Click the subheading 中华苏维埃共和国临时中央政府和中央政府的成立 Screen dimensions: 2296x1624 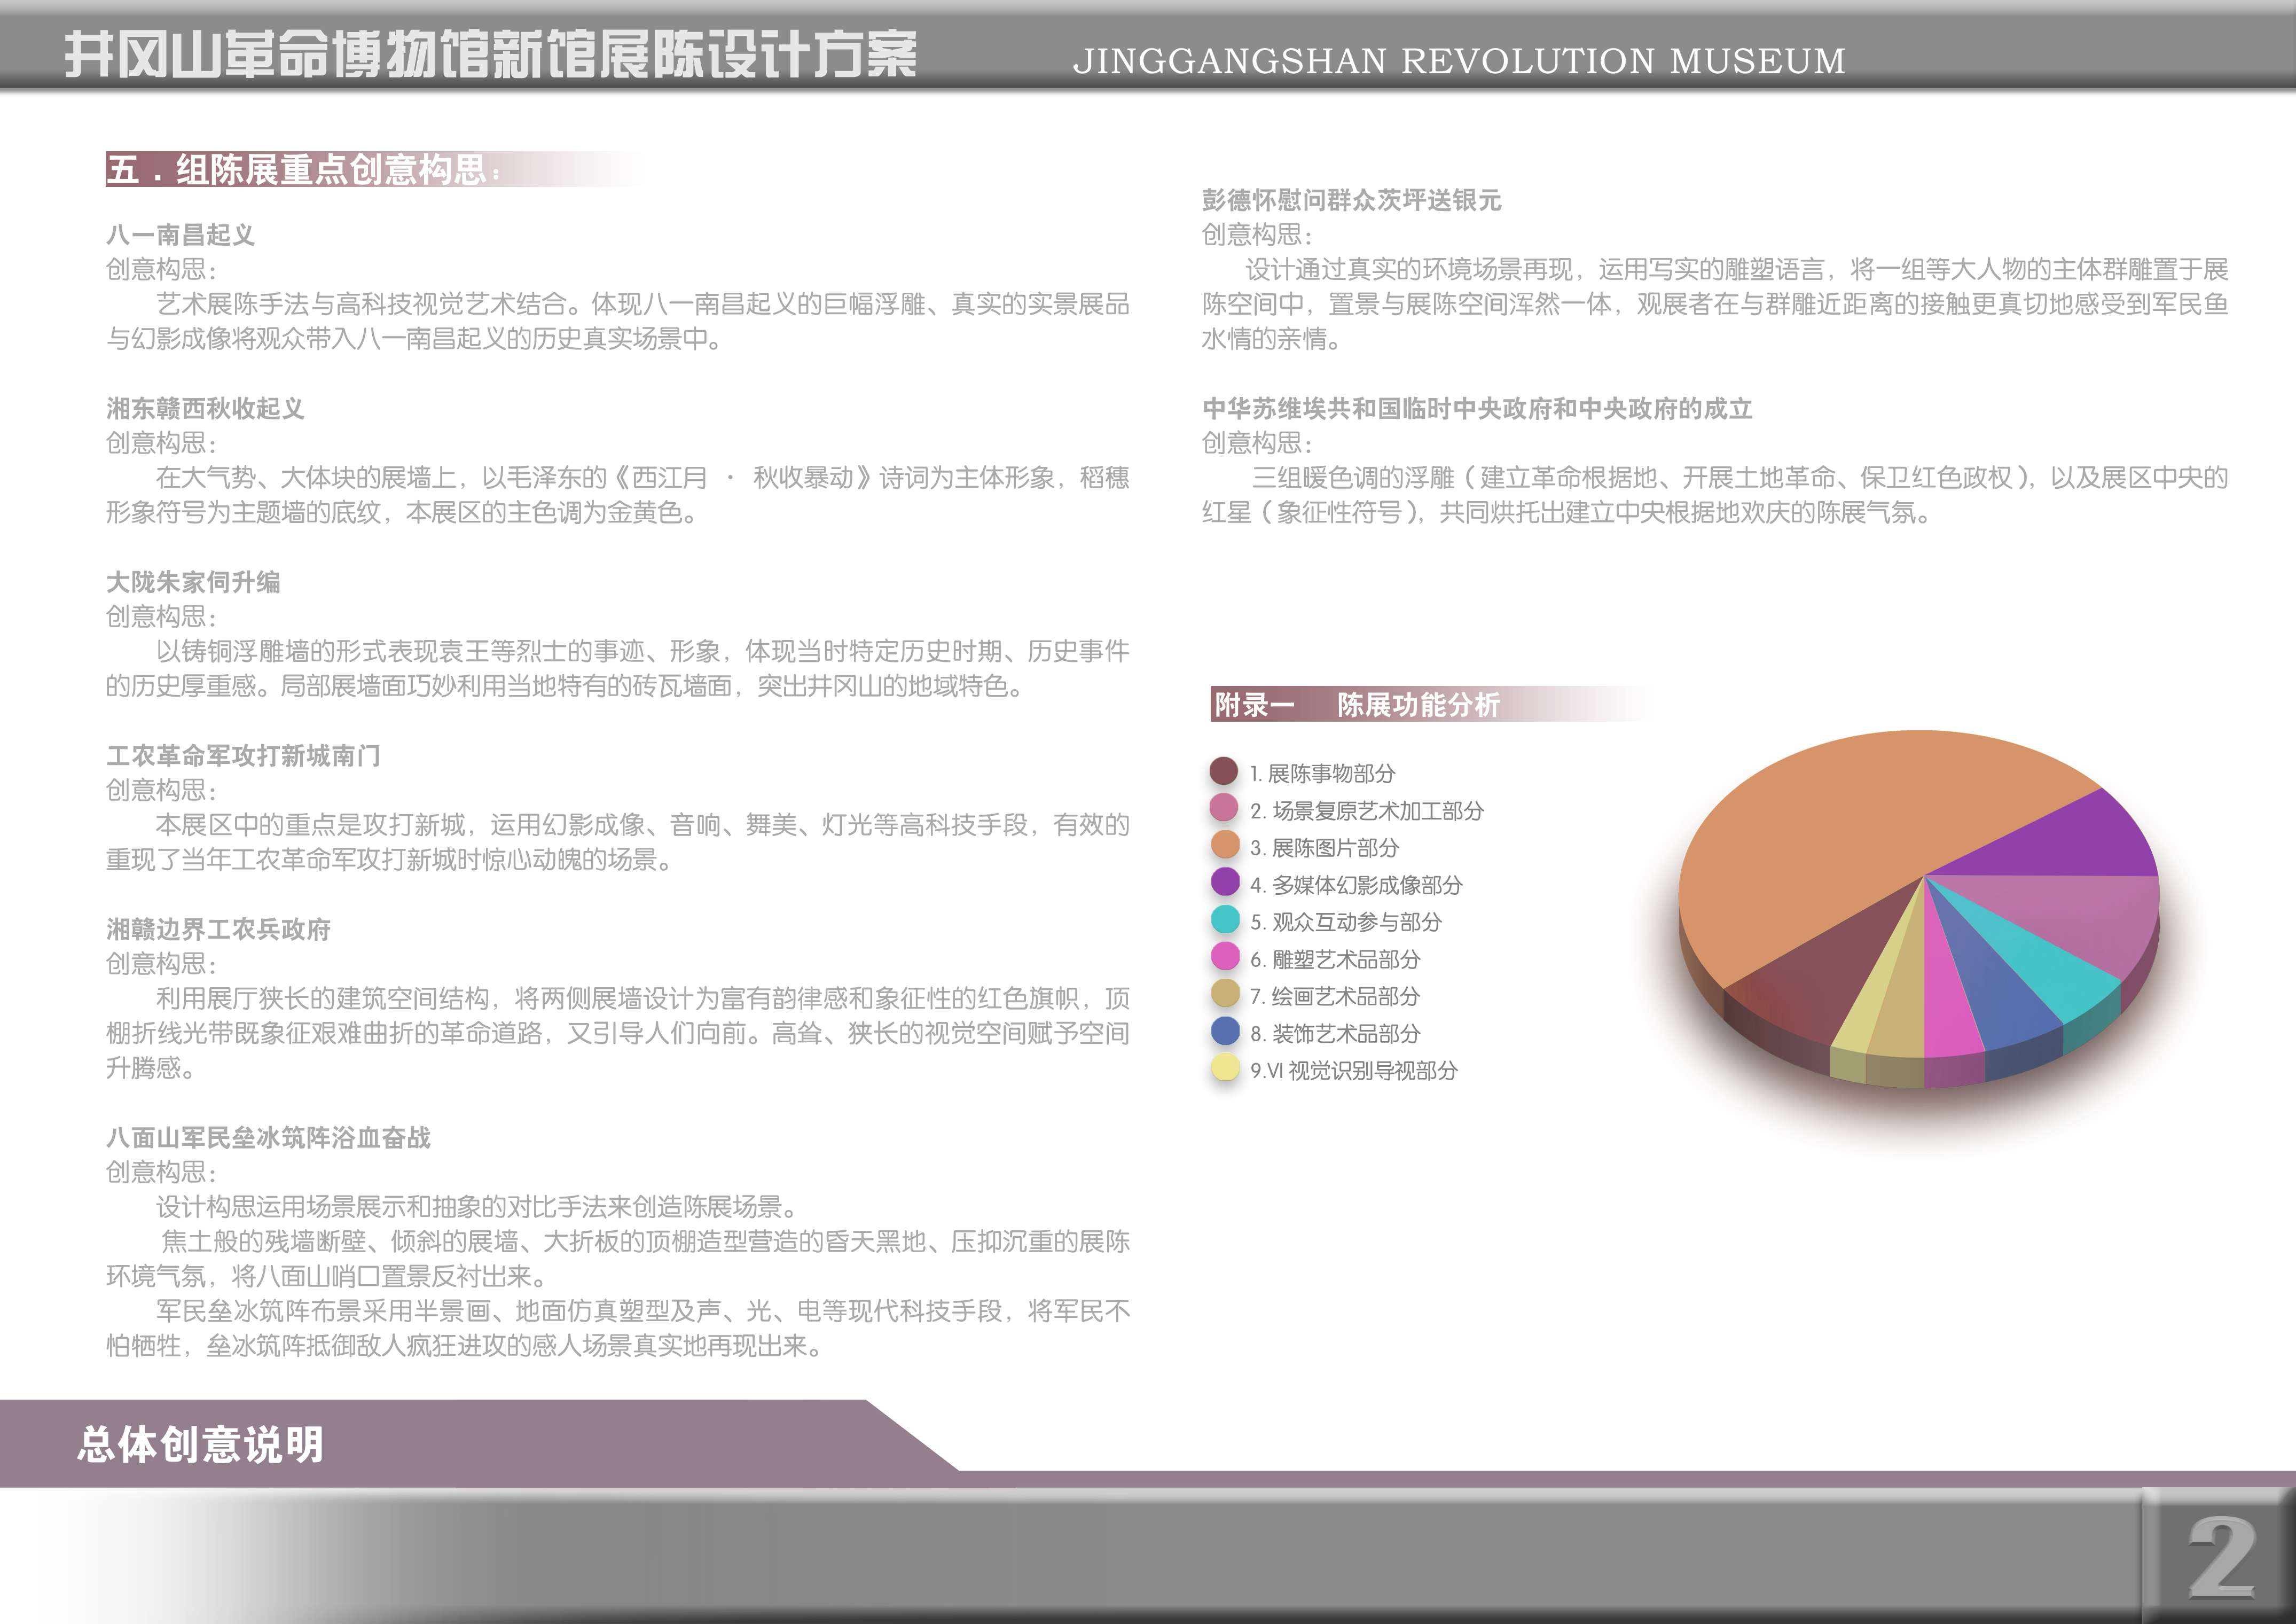1477,408
